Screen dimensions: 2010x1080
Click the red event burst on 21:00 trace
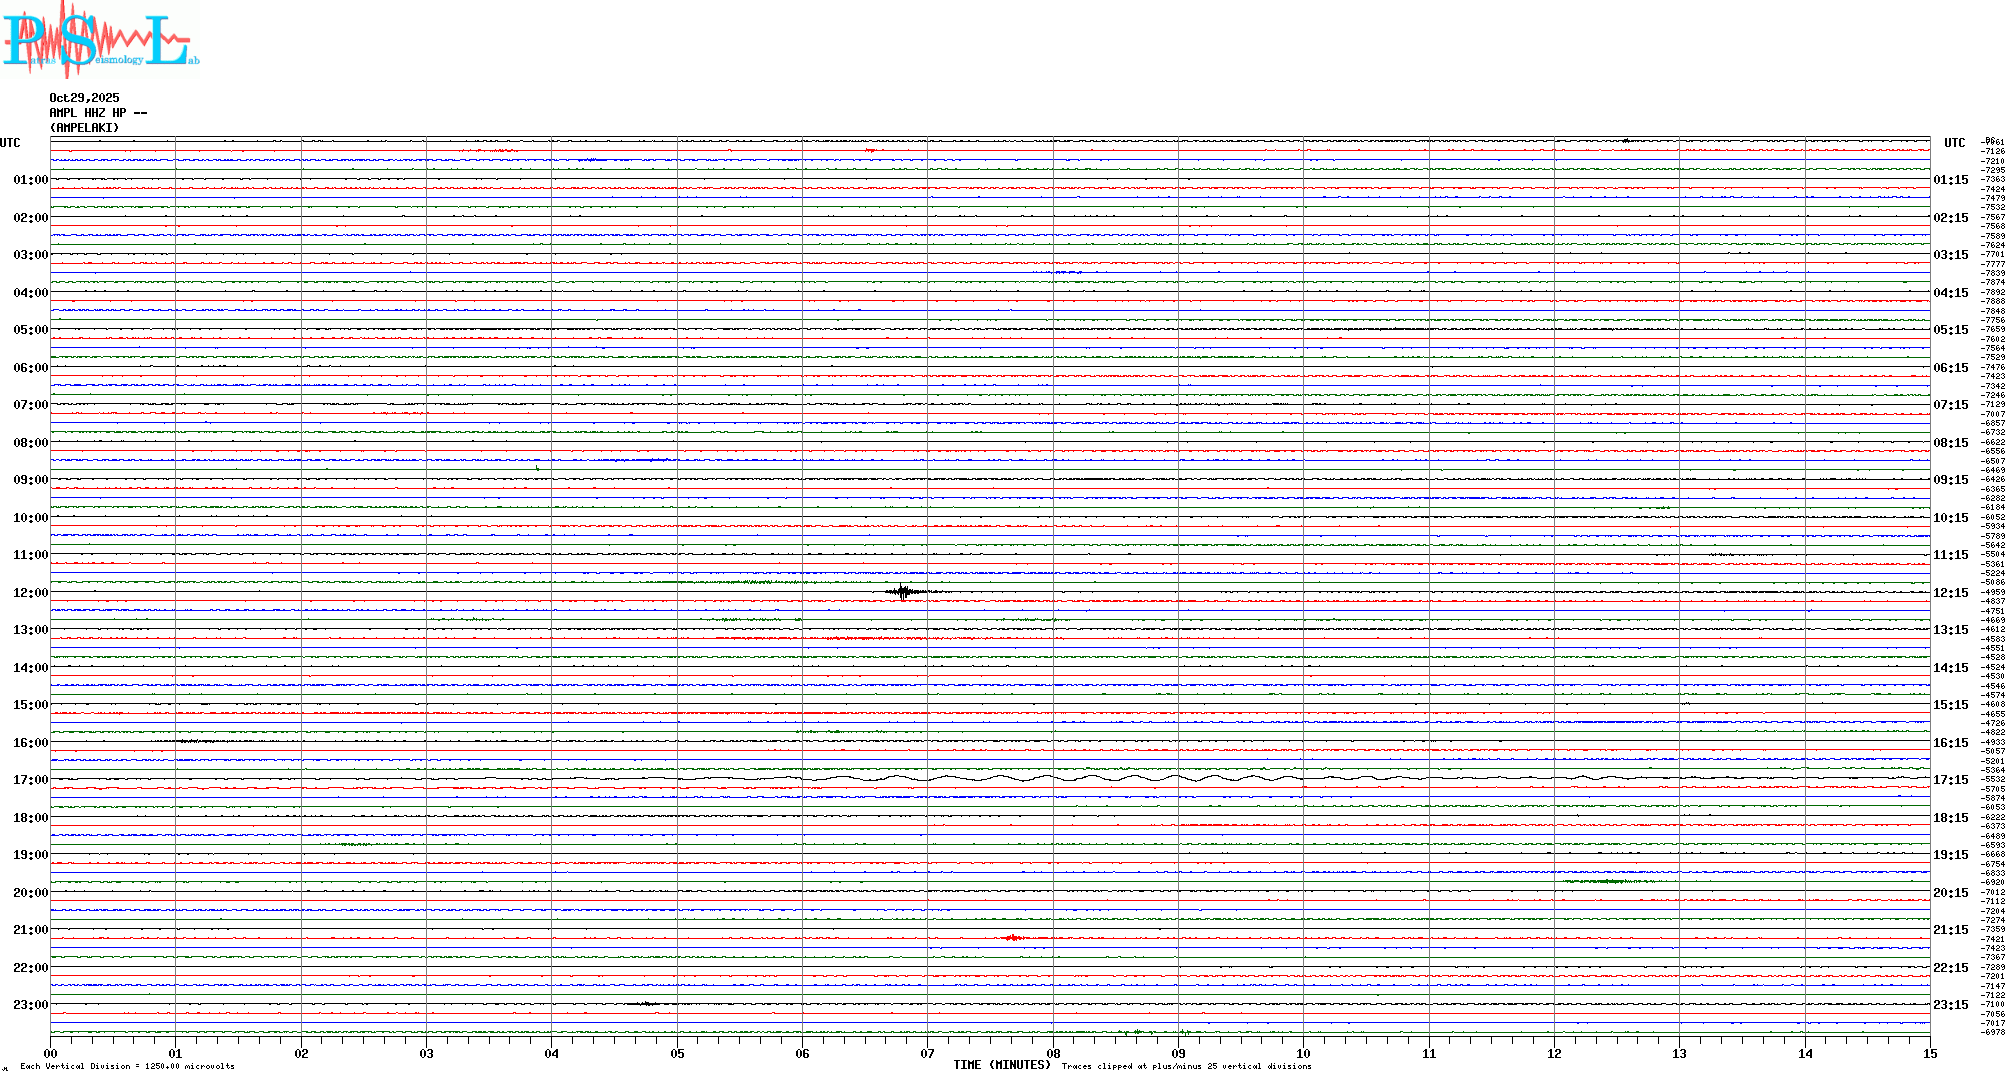(1013, 938)
